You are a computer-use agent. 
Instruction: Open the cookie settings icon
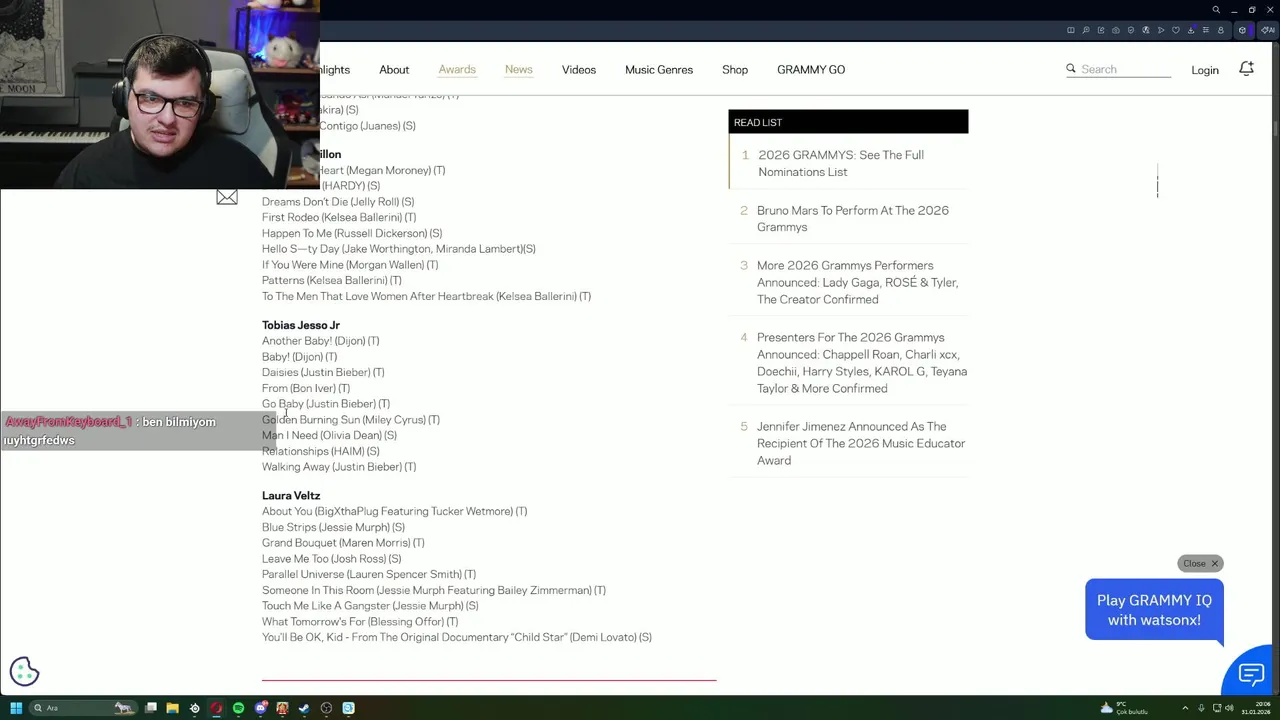[24, 672]
